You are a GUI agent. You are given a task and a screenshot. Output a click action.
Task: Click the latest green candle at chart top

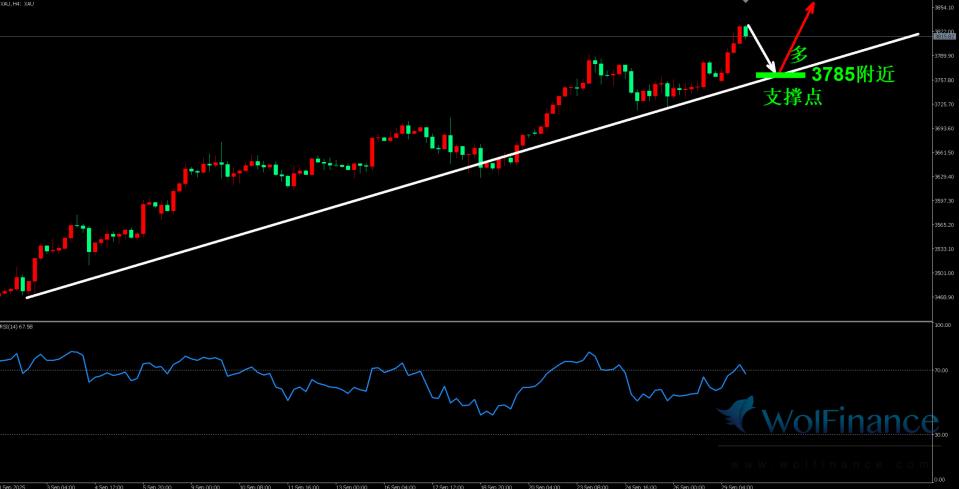(x=746, y=30)
